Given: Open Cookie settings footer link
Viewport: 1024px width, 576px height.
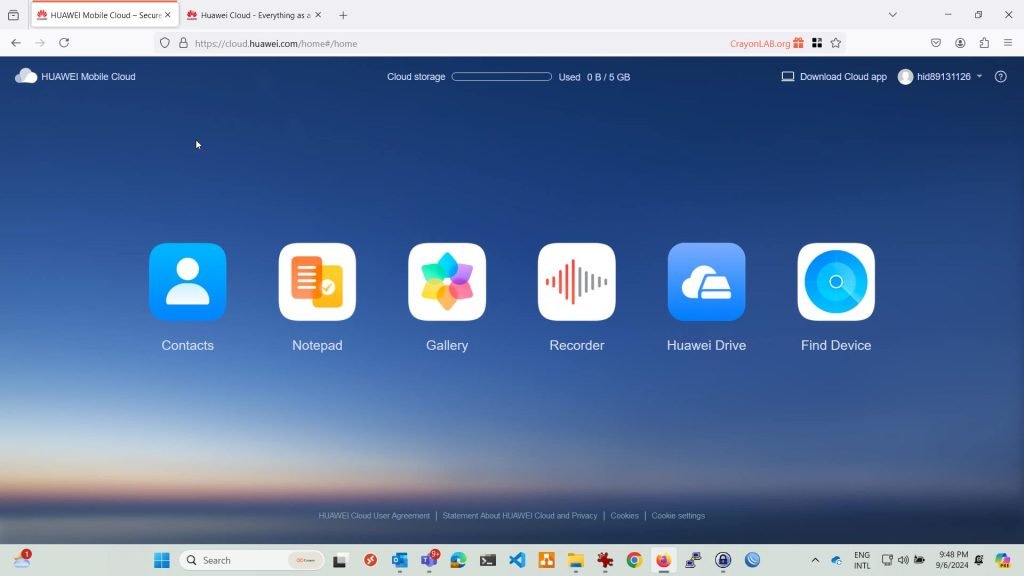Looking at the screenshot, I should pyautogui.click(x=678, y=516).
